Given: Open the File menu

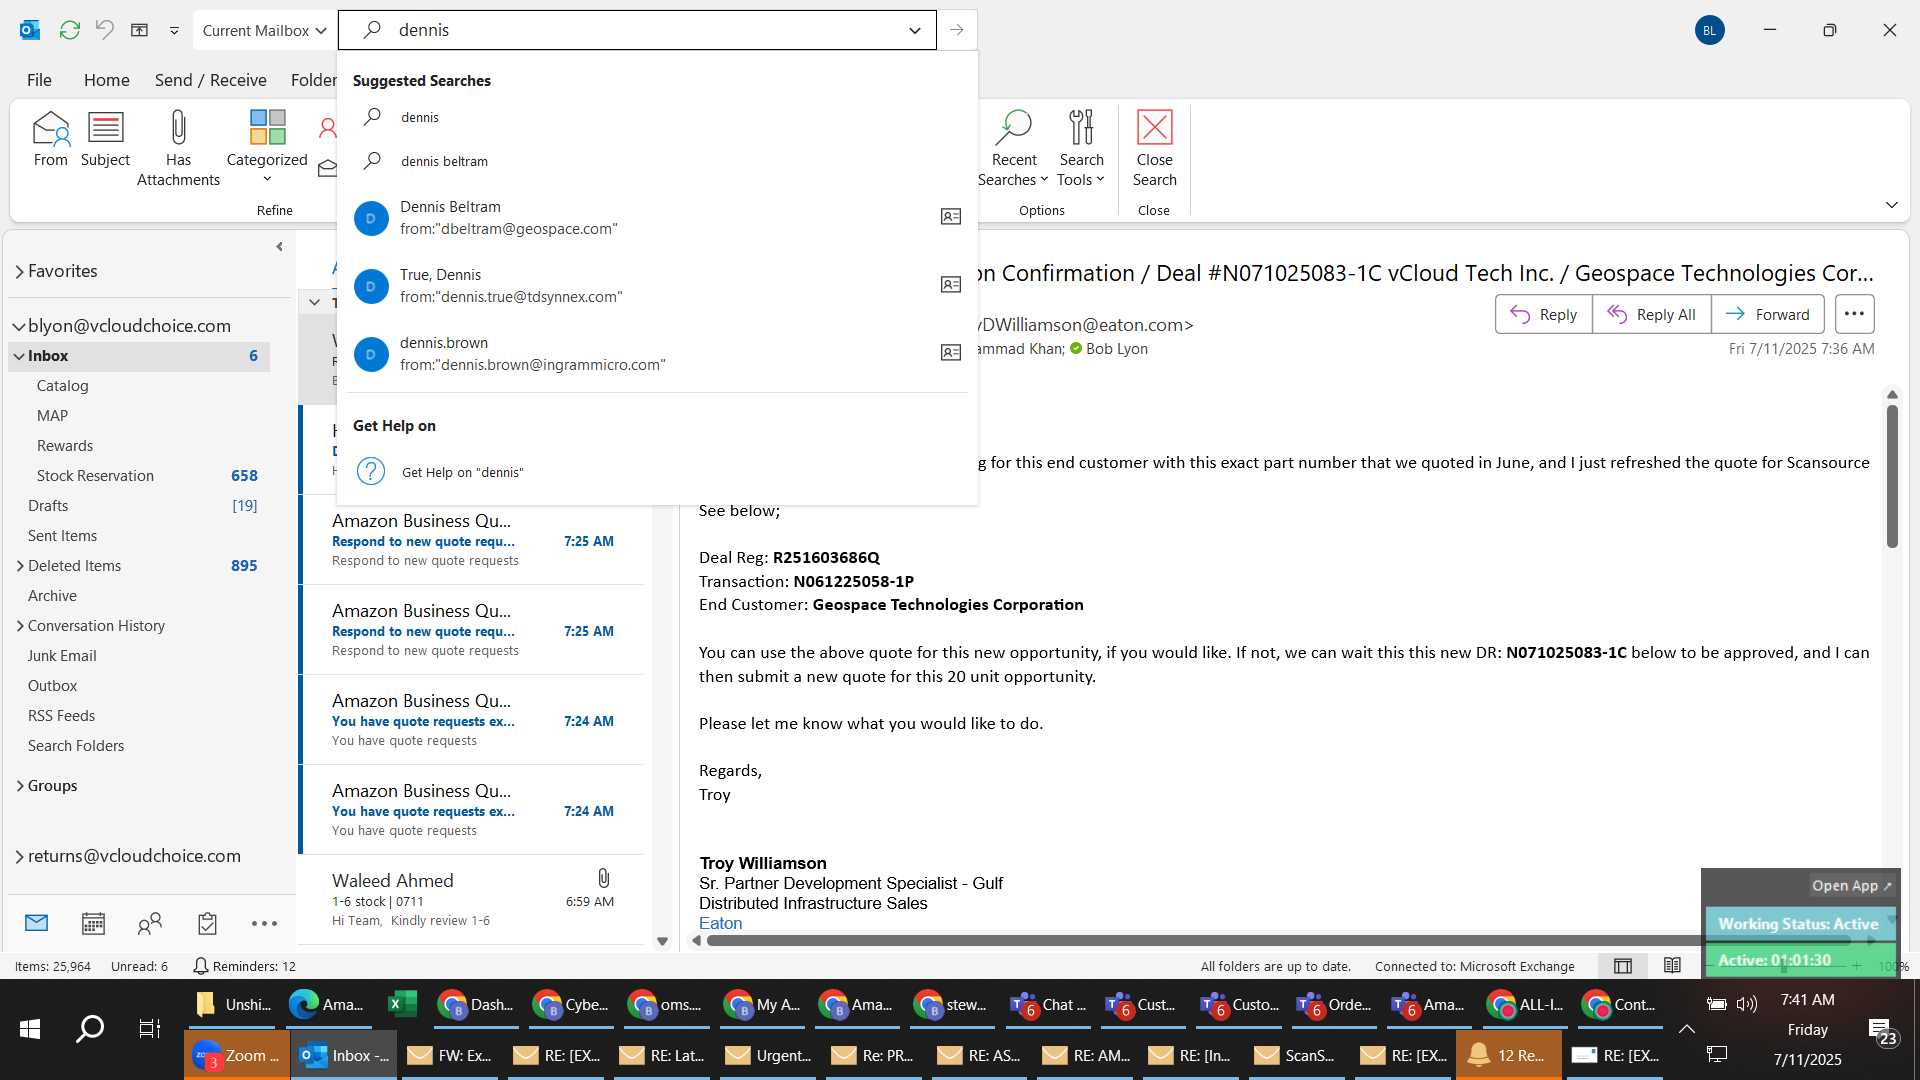Looking at the screenshot, I should [39, 80].
